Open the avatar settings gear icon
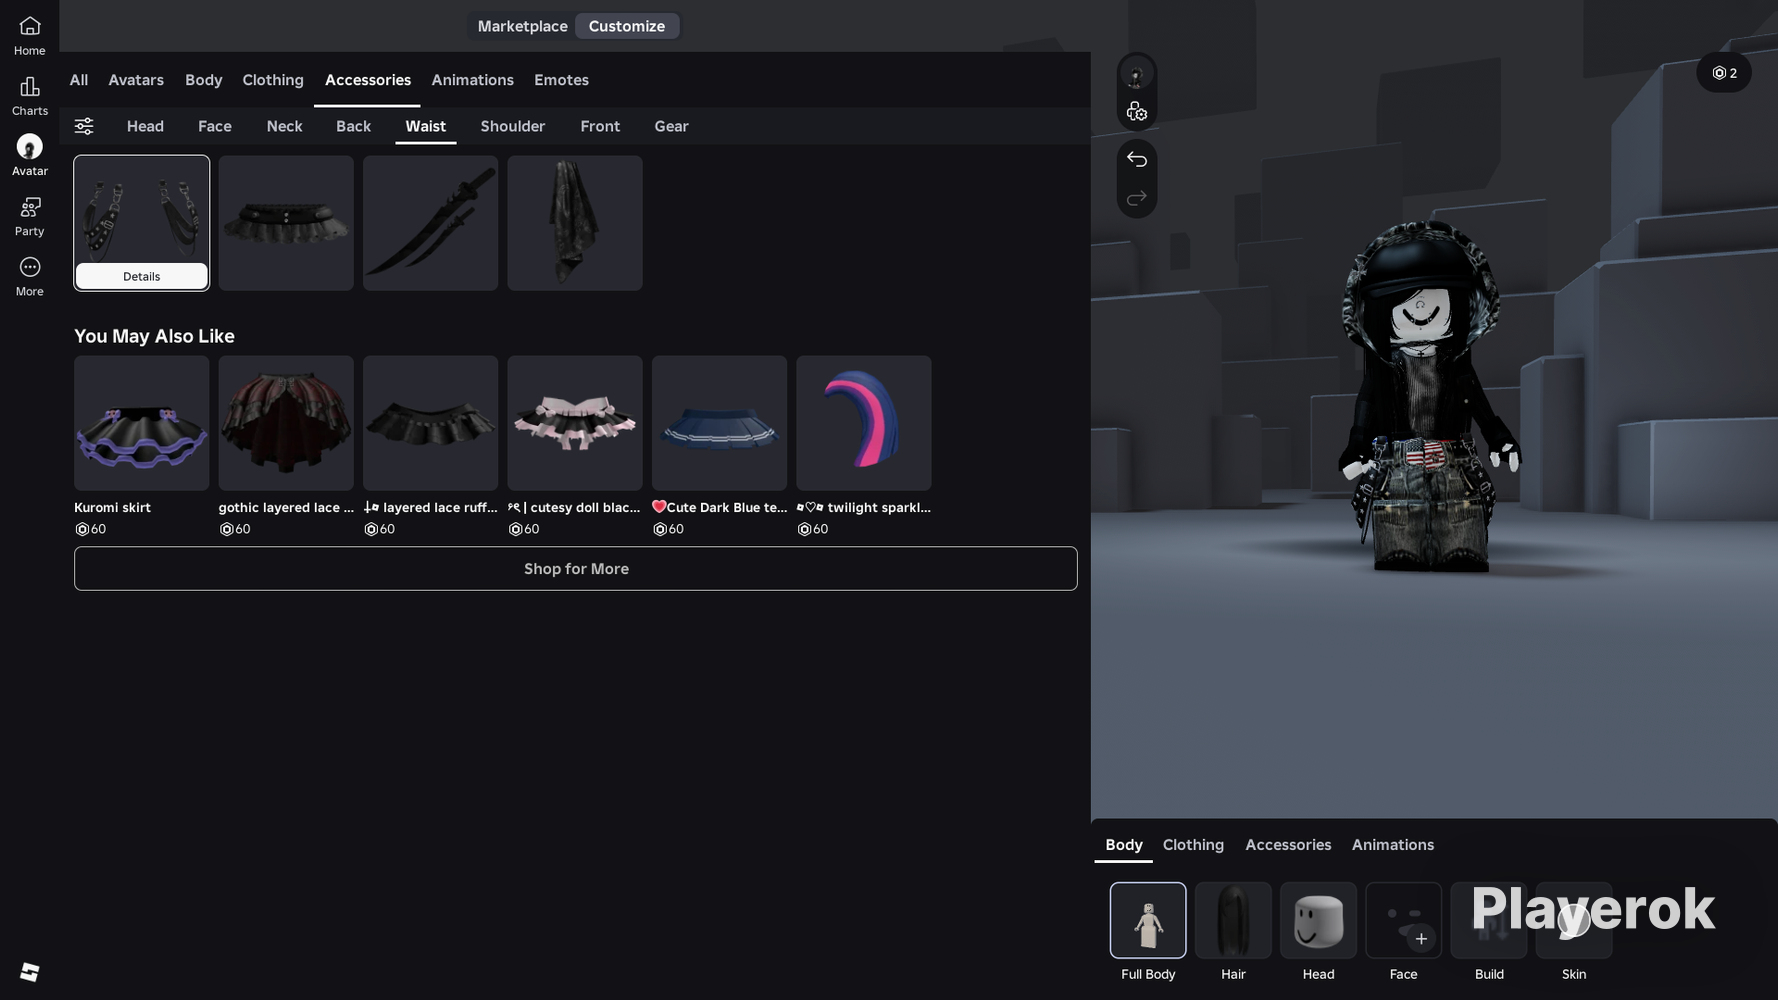 coord(1136,112)
